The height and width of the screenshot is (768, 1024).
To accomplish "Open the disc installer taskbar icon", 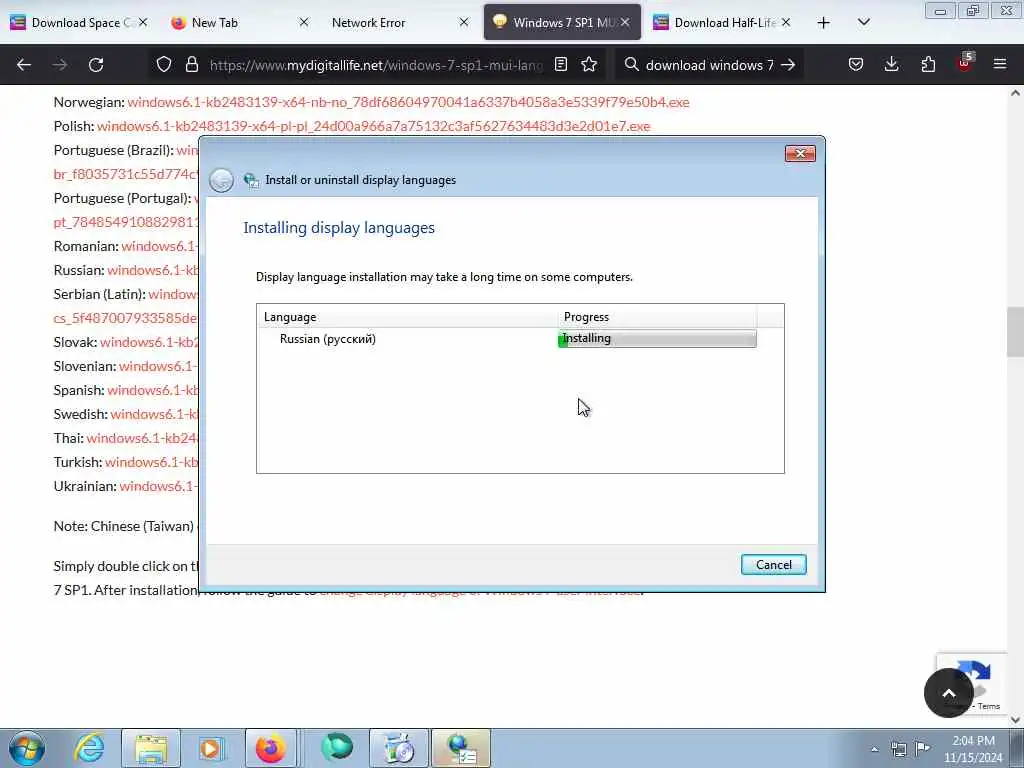I will (x=399, y=748).
